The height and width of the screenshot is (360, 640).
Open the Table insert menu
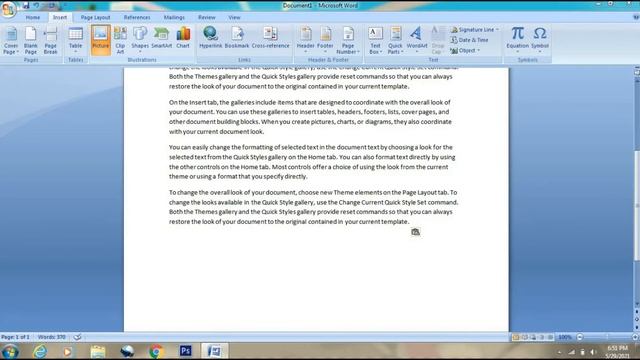(x=76, y=40)
